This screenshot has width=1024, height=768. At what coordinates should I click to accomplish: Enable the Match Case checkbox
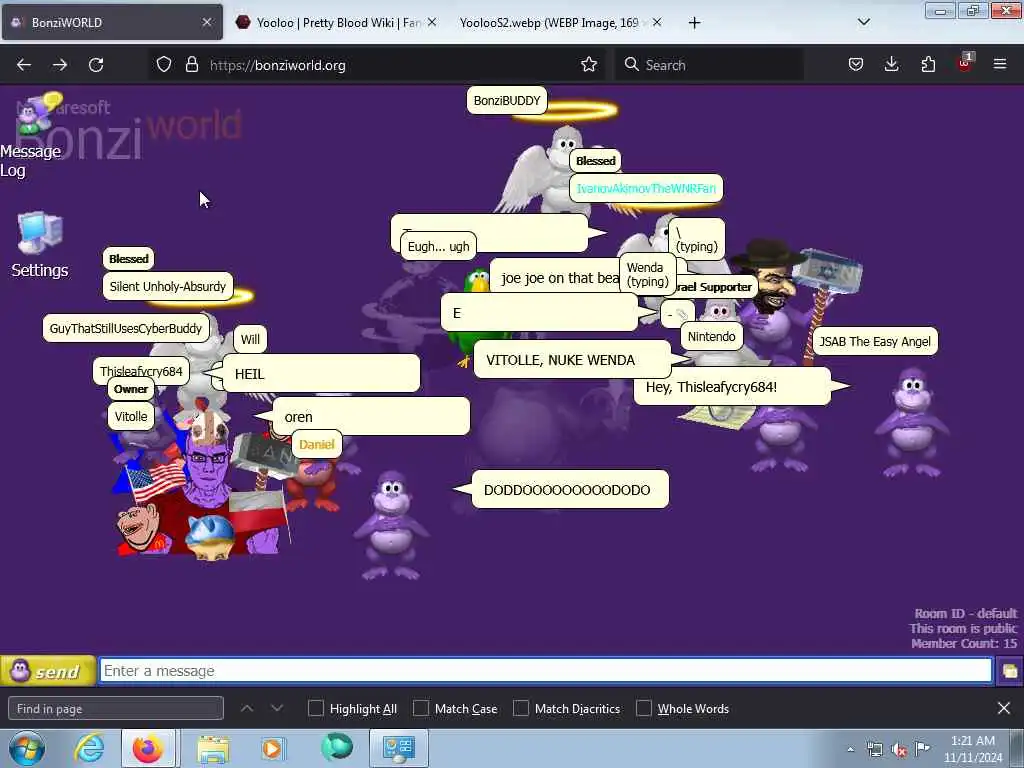421,709
